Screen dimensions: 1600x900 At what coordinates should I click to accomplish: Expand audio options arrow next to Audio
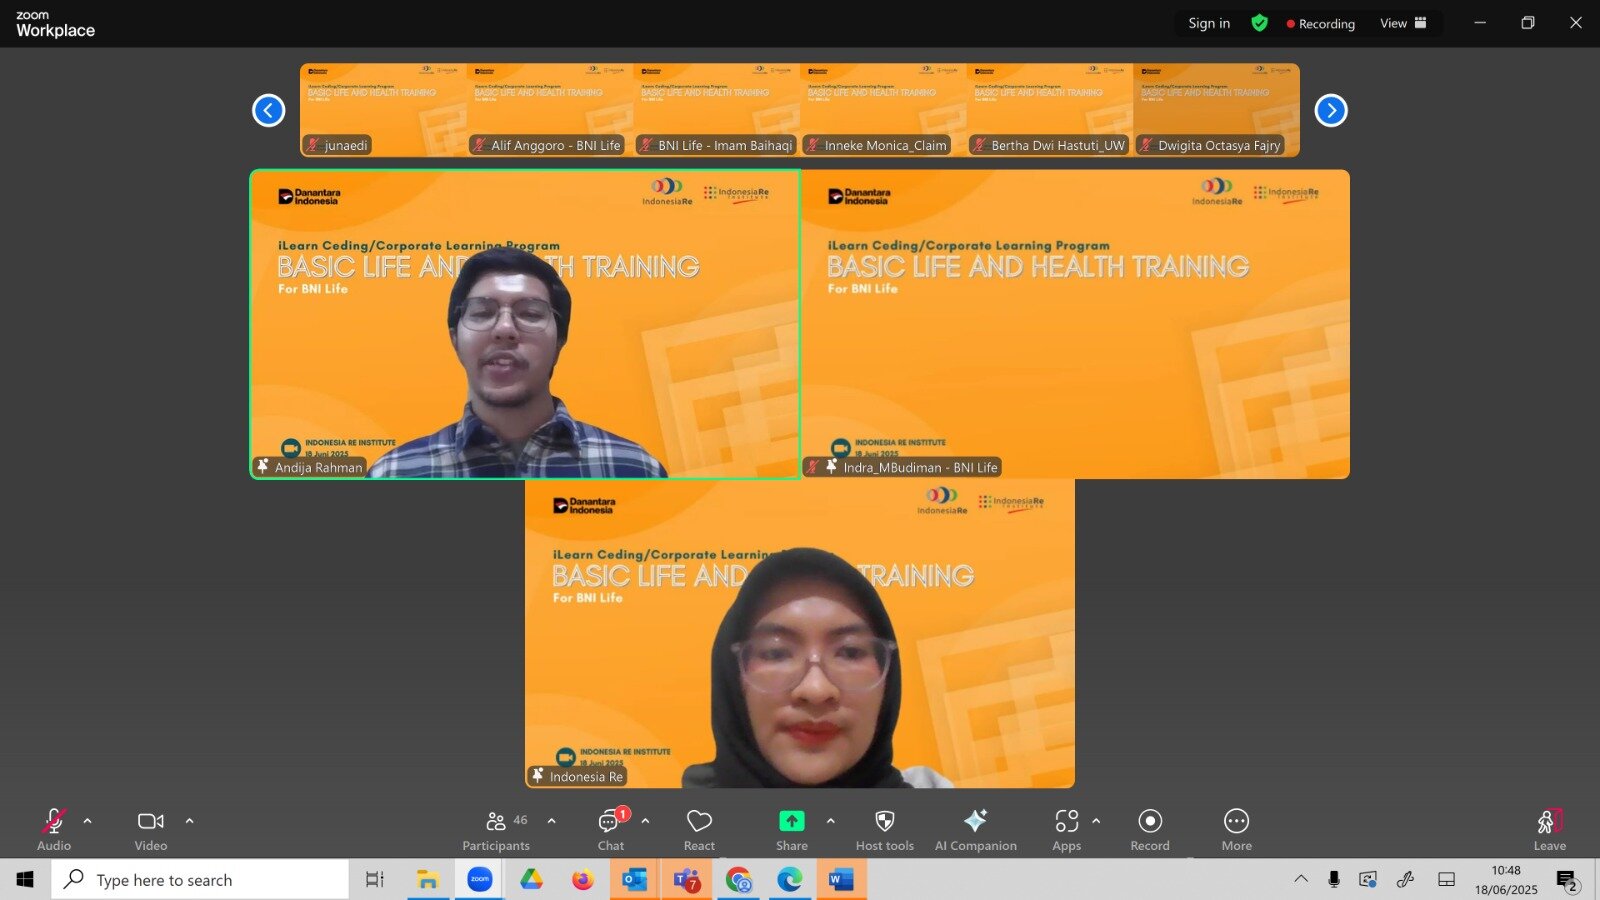88,821
